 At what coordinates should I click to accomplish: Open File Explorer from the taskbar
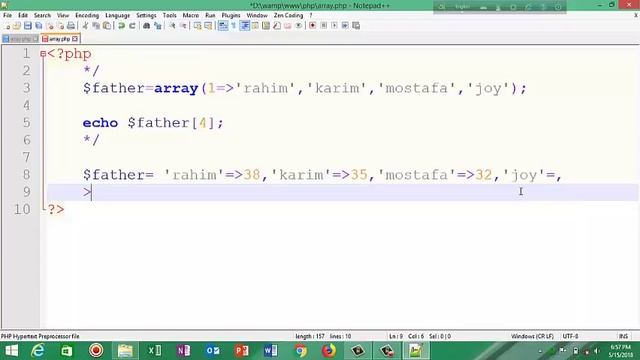(125, 351)
